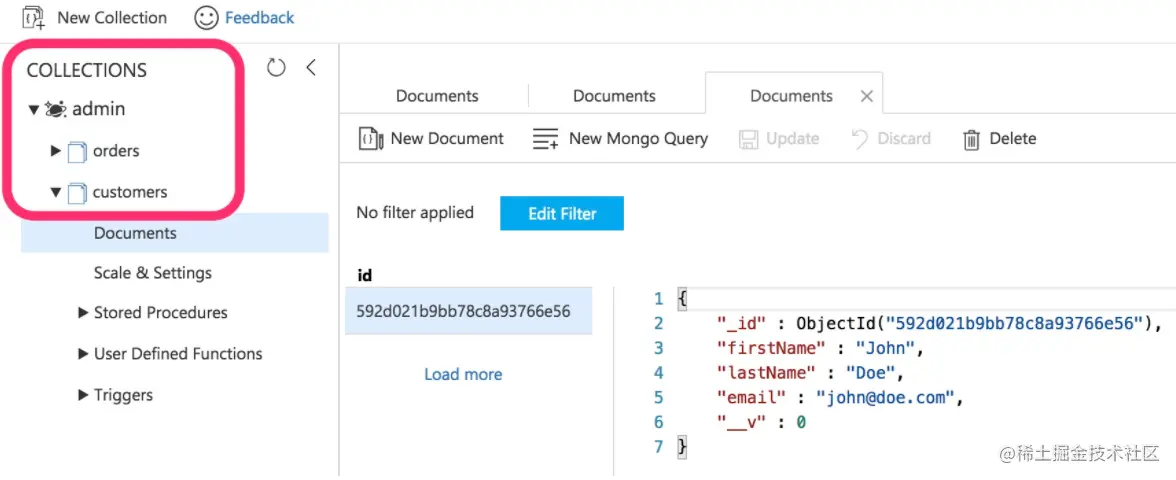Click the Update label
Viewport: 1176px width, 480px height.
pos(792,139)
